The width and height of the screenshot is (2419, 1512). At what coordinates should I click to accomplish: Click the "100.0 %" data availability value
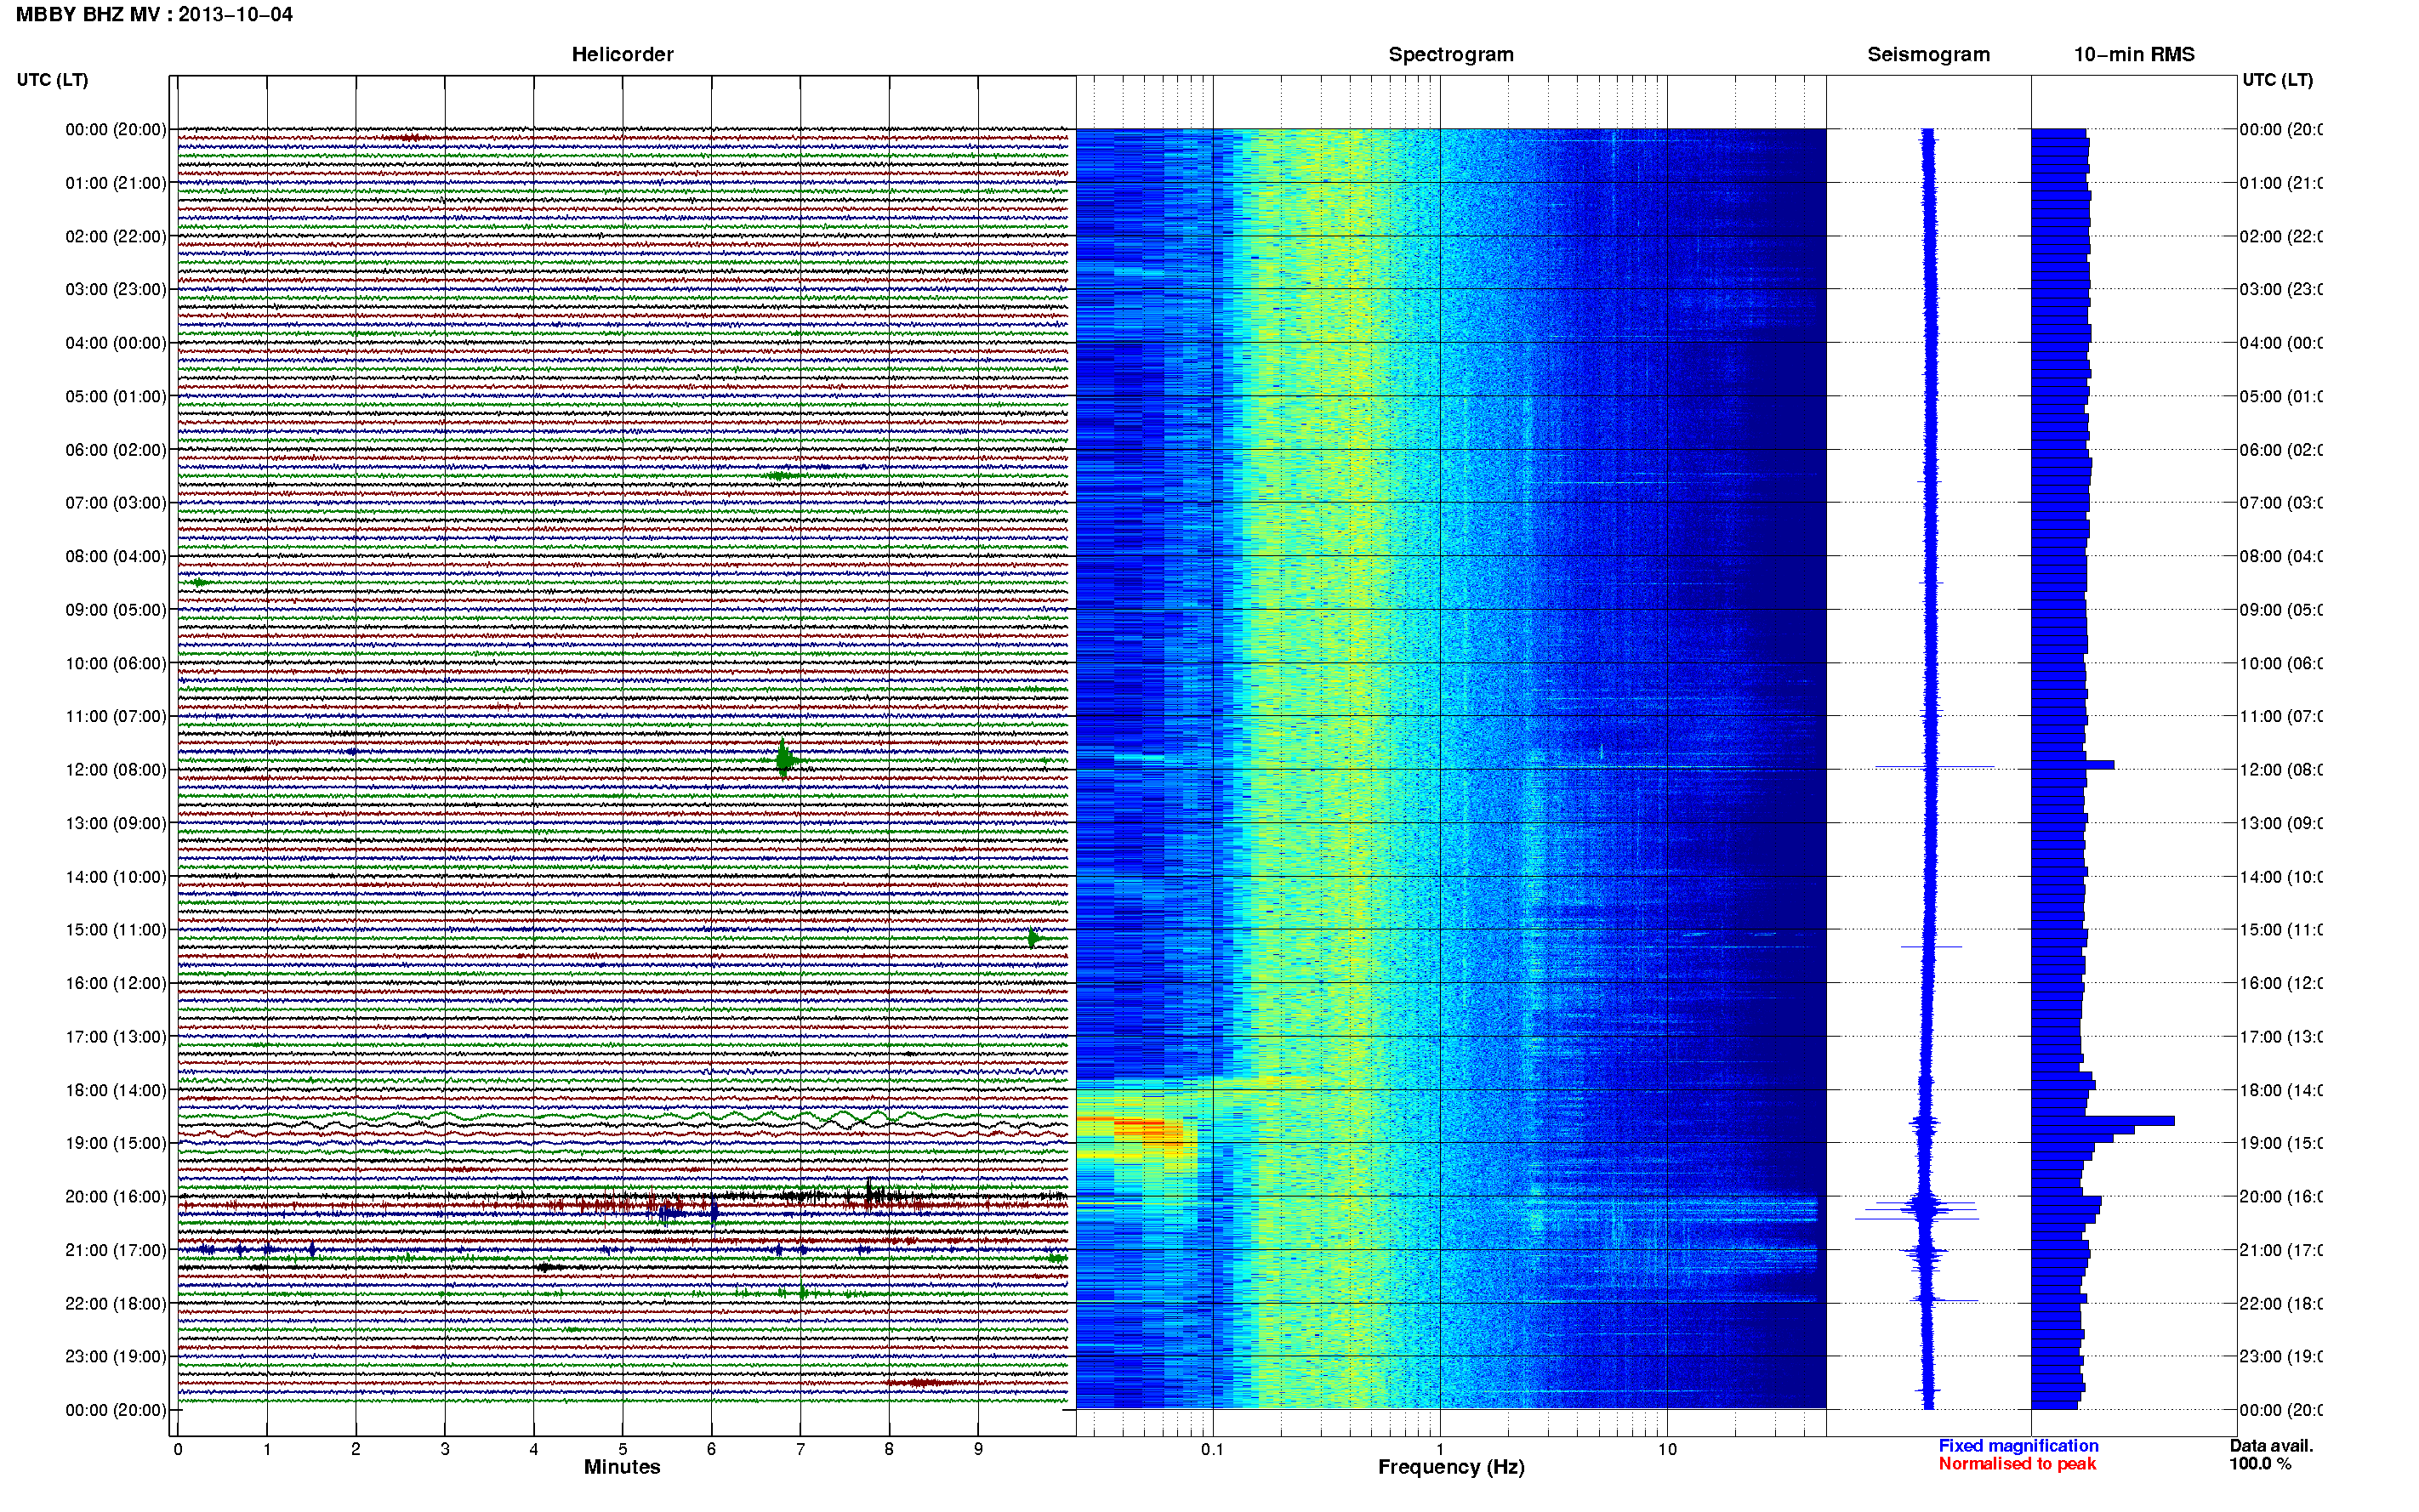(2260, 1464)
